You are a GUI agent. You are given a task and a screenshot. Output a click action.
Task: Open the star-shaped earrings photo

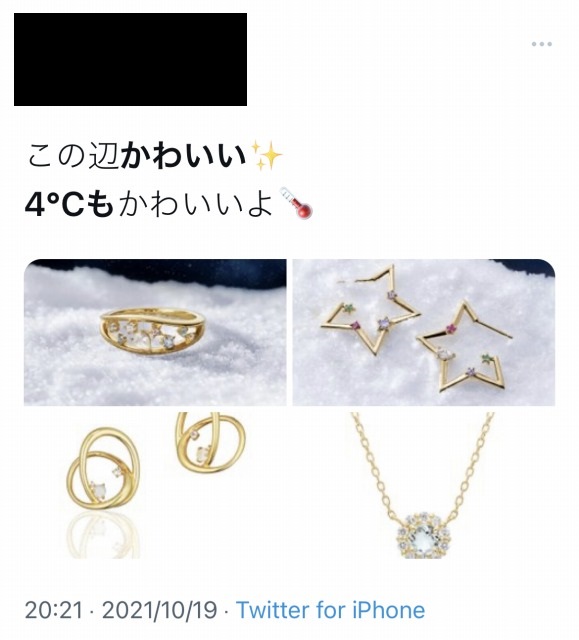[424, 332]
